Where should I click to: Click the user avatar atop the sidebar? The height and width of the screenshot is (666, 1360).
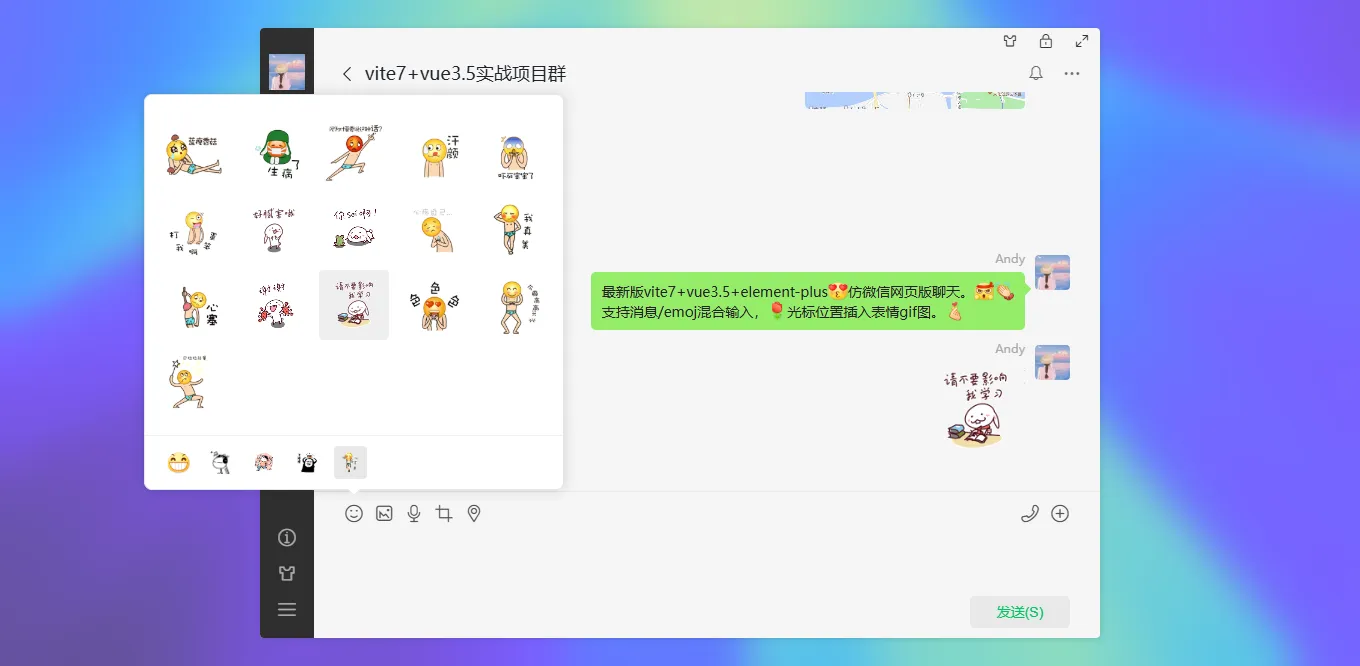tap(287, 72)
